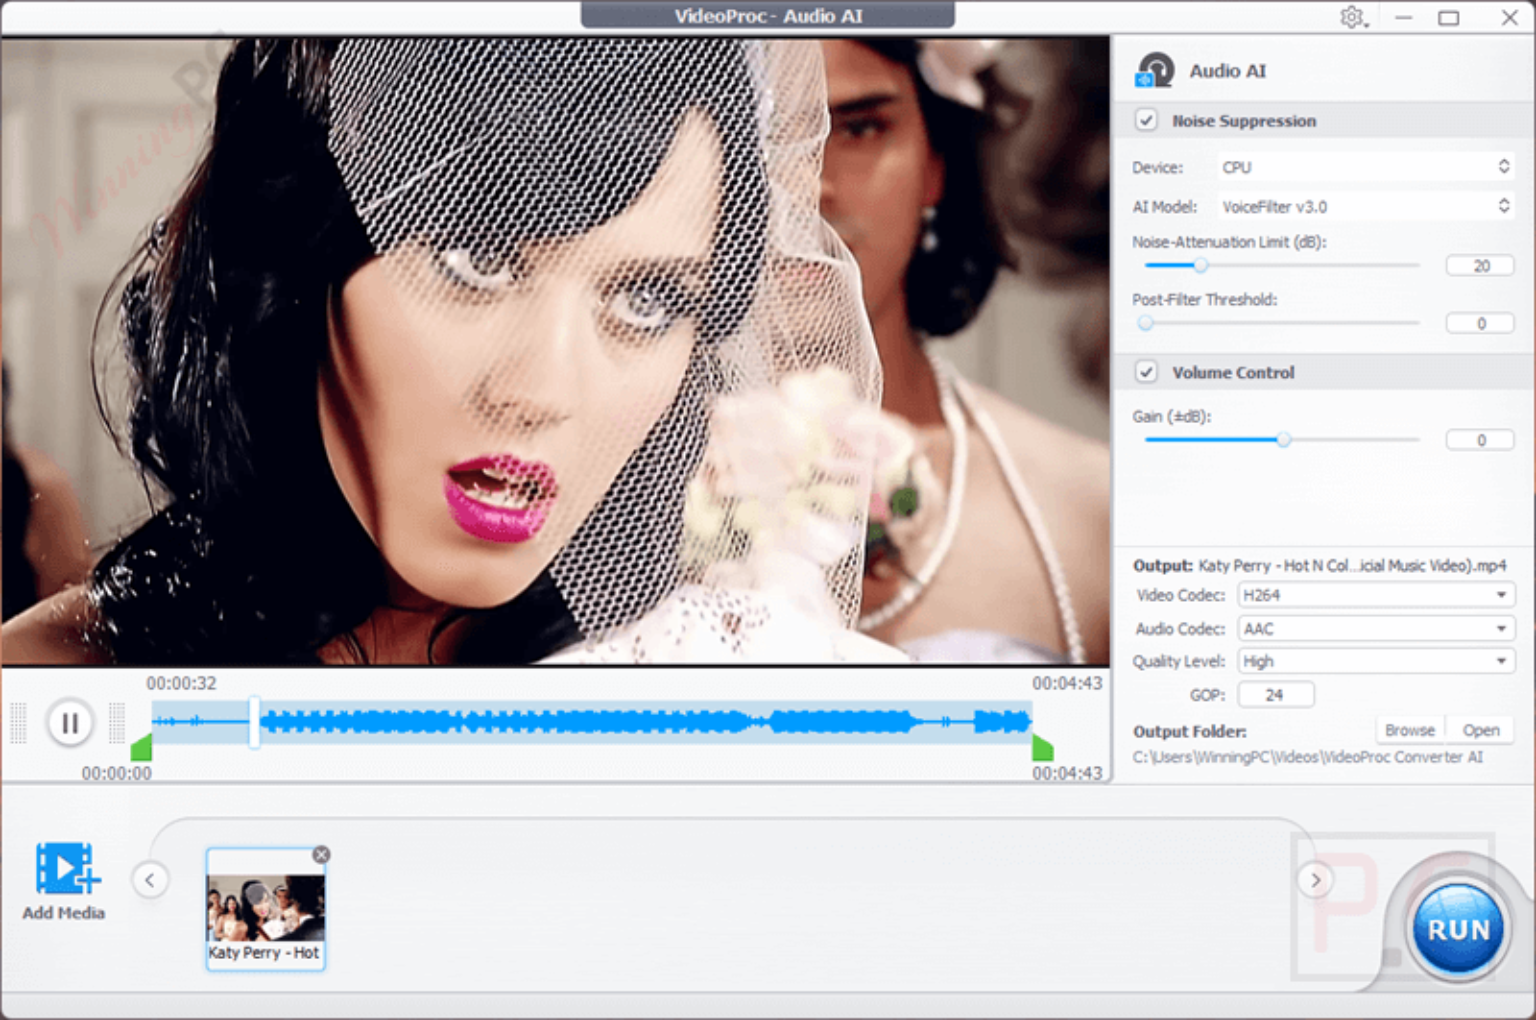The height and width of the screenshot is (1020, 1536).
Task: Click the output file name text
Action: [x=1352, y=566]
